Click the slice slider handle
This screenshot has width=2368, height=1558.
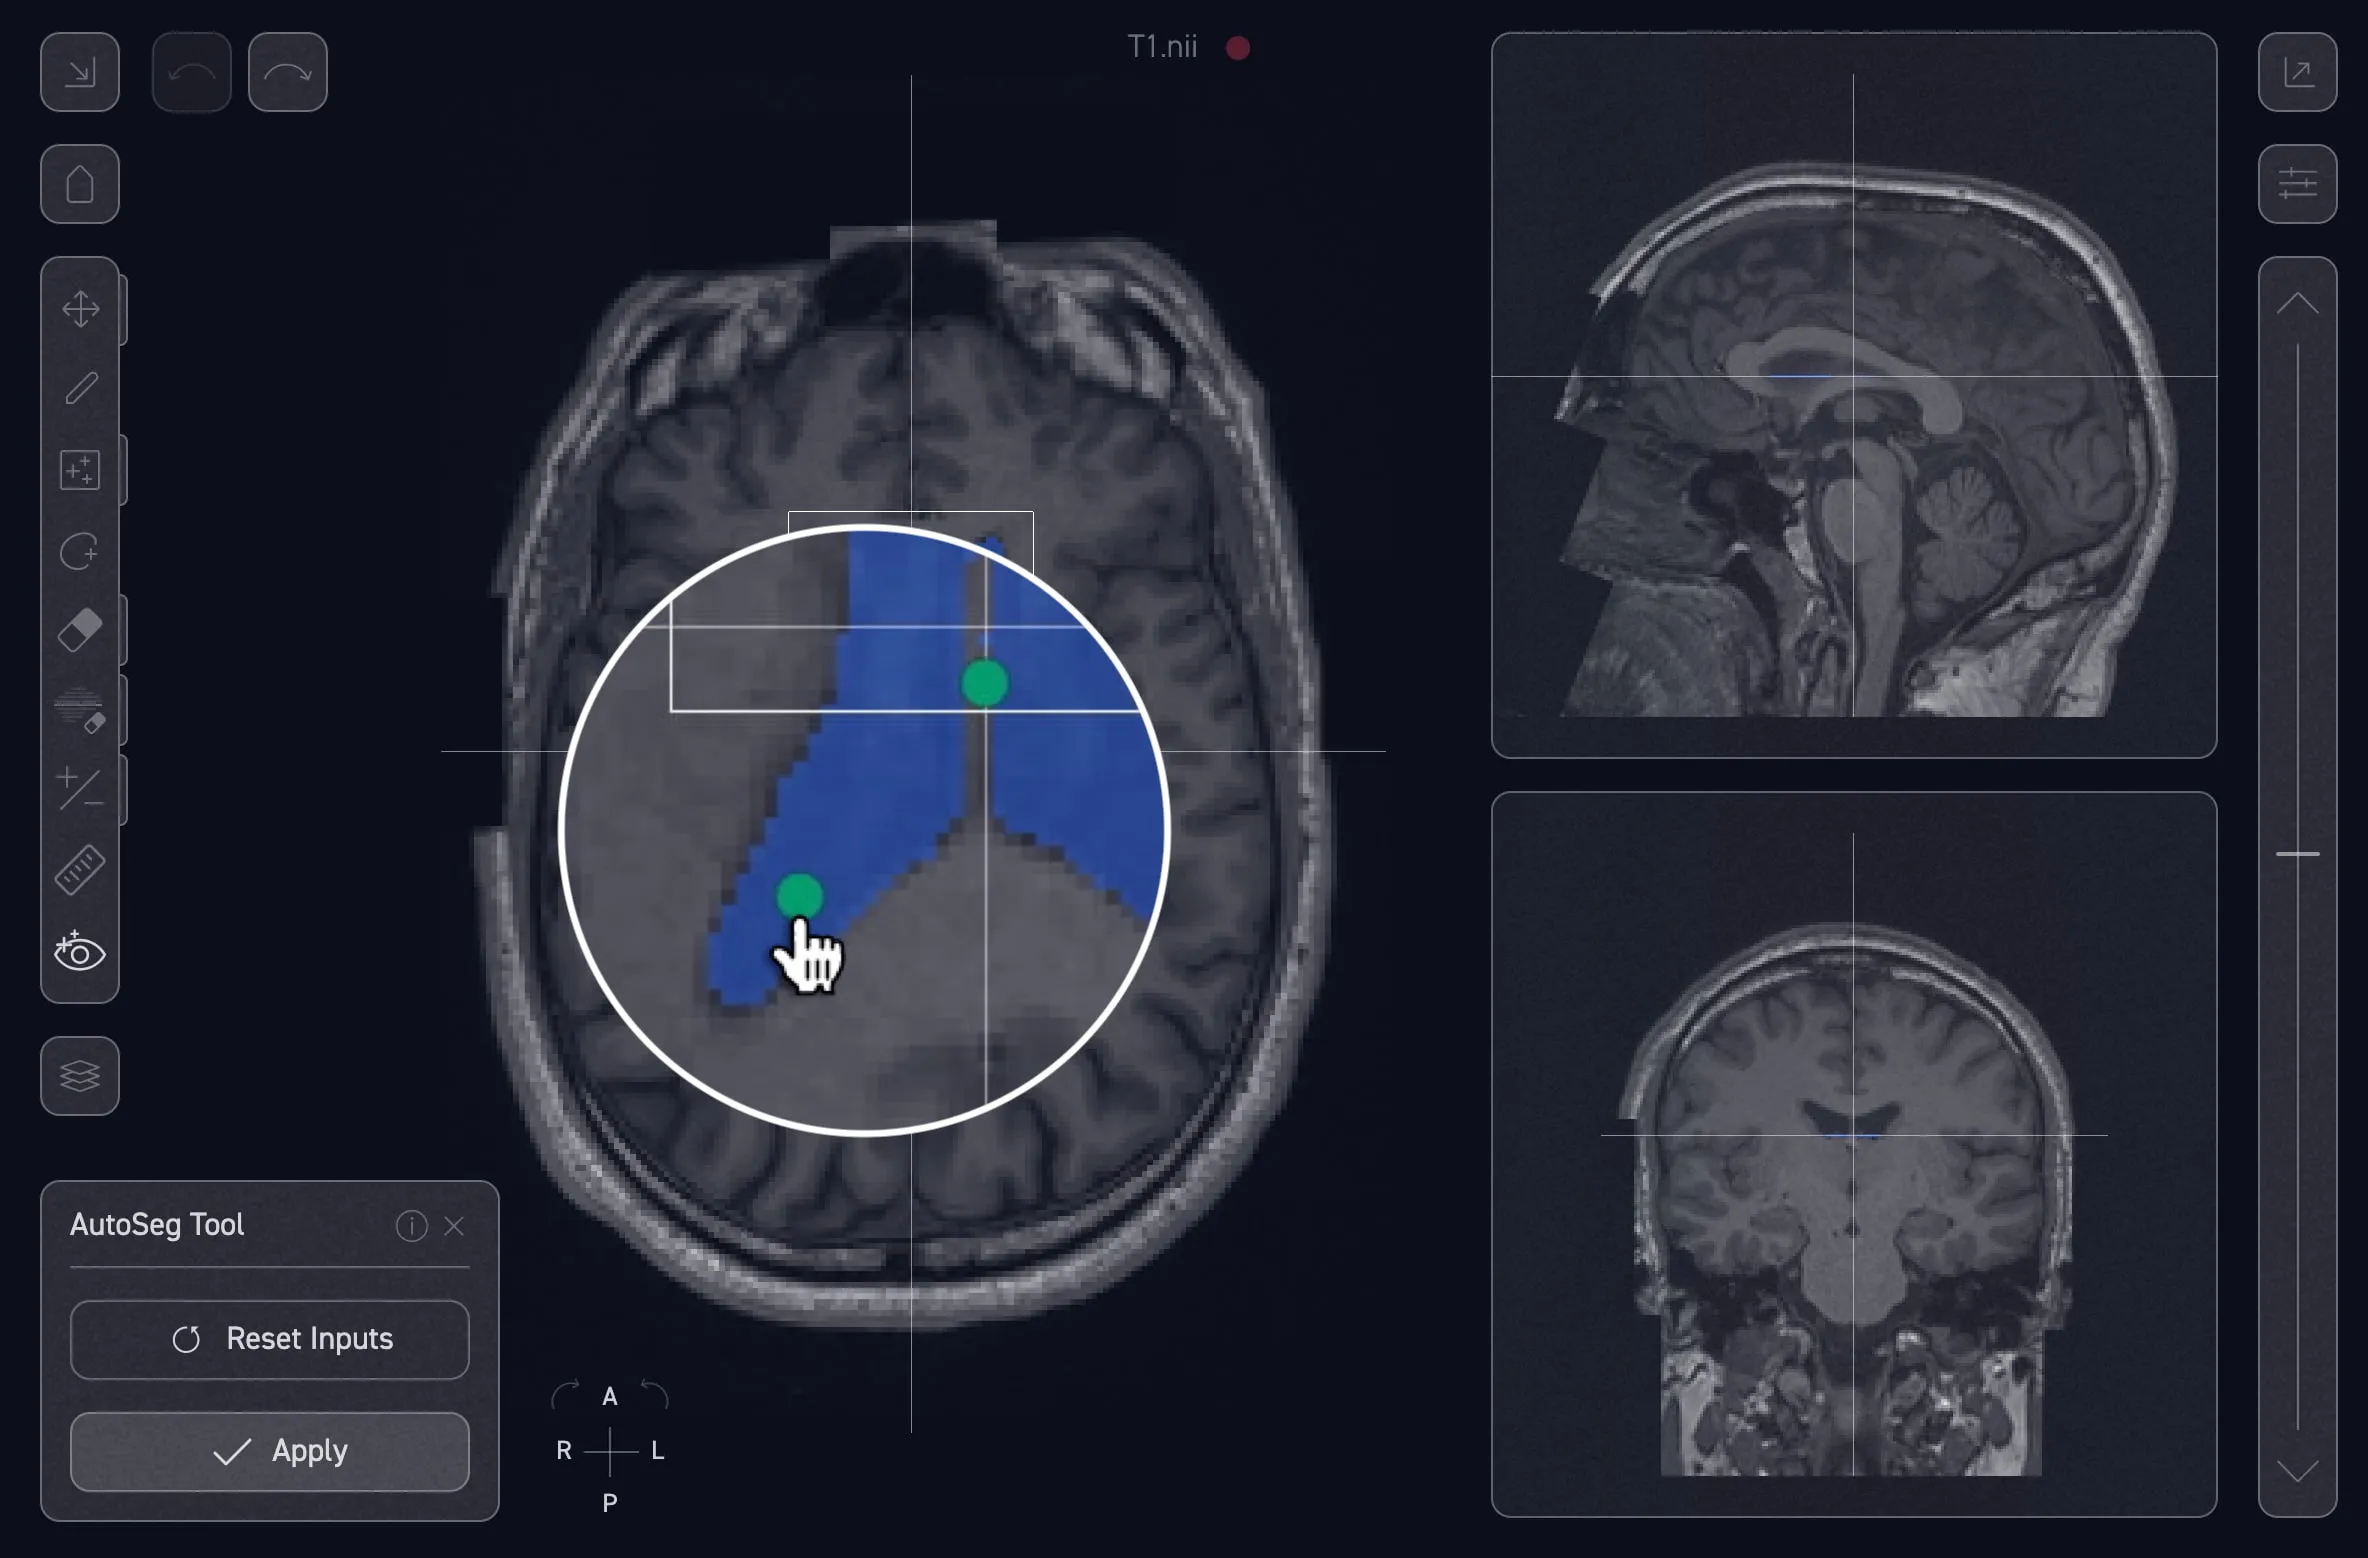(2297, 854)
